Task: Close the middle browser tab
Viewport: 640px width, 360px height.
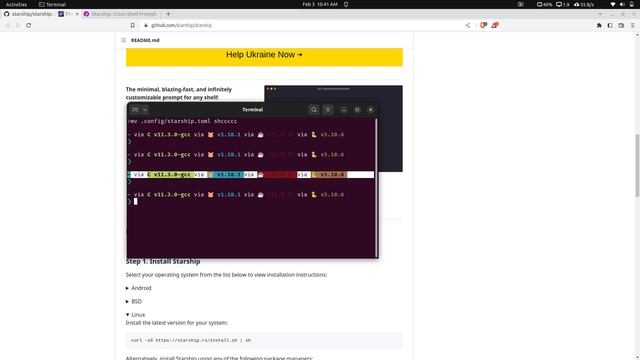Action: pyautogui.click(x=77, y=14)
